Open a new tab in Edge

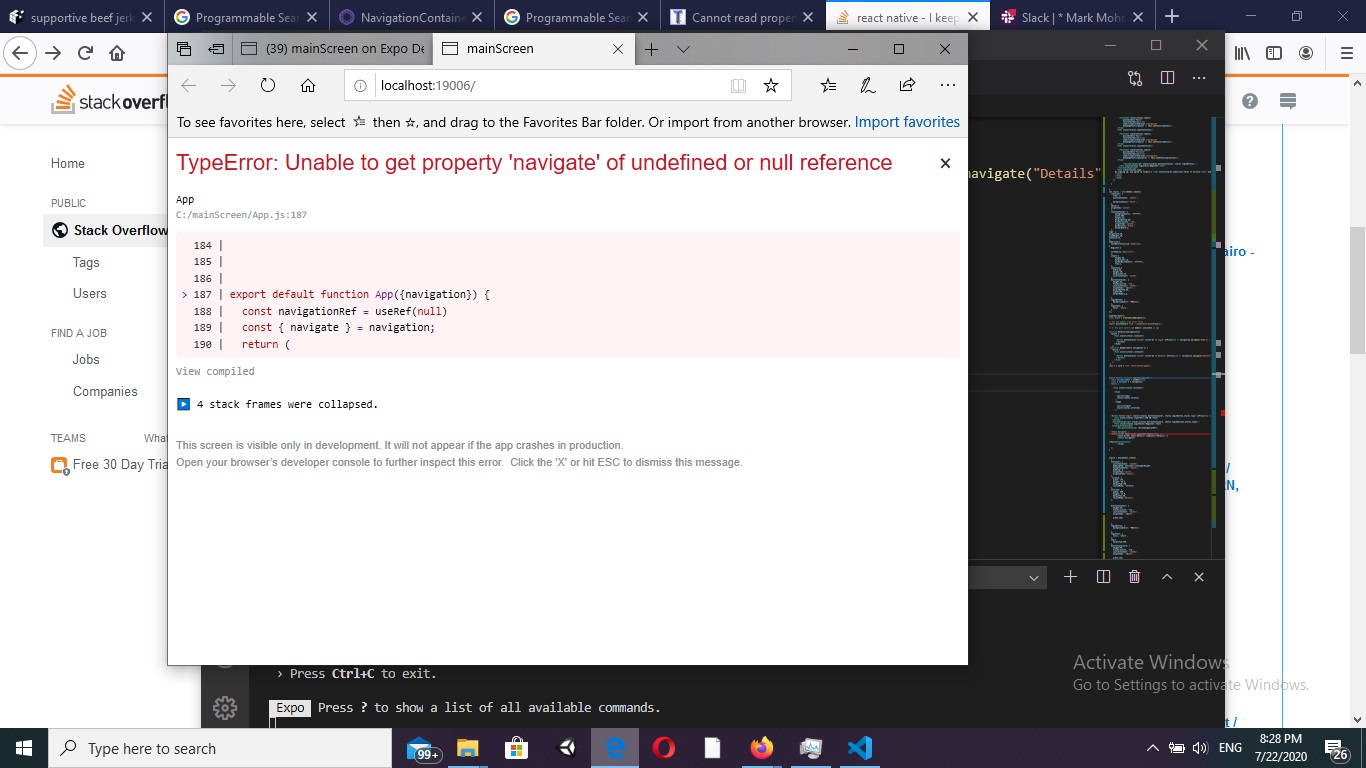click(651, 49)
